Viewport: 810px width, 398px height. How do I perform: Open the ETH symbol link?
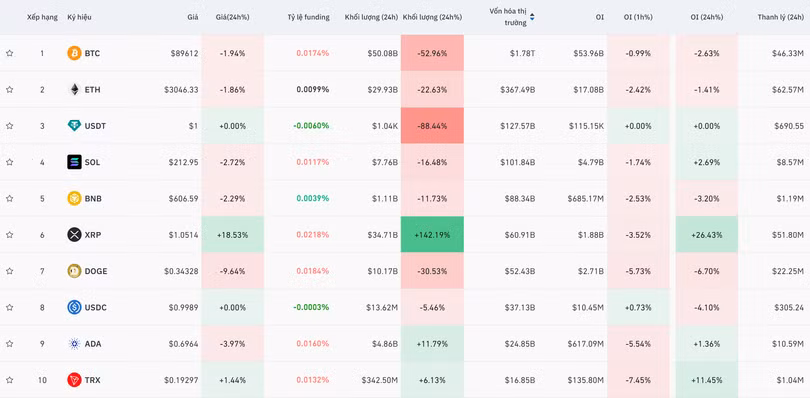[92, 89]
